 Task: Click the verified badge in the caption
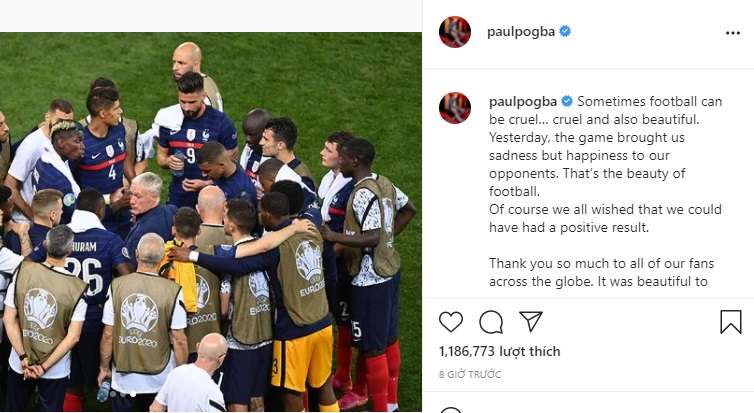point(567,101)
